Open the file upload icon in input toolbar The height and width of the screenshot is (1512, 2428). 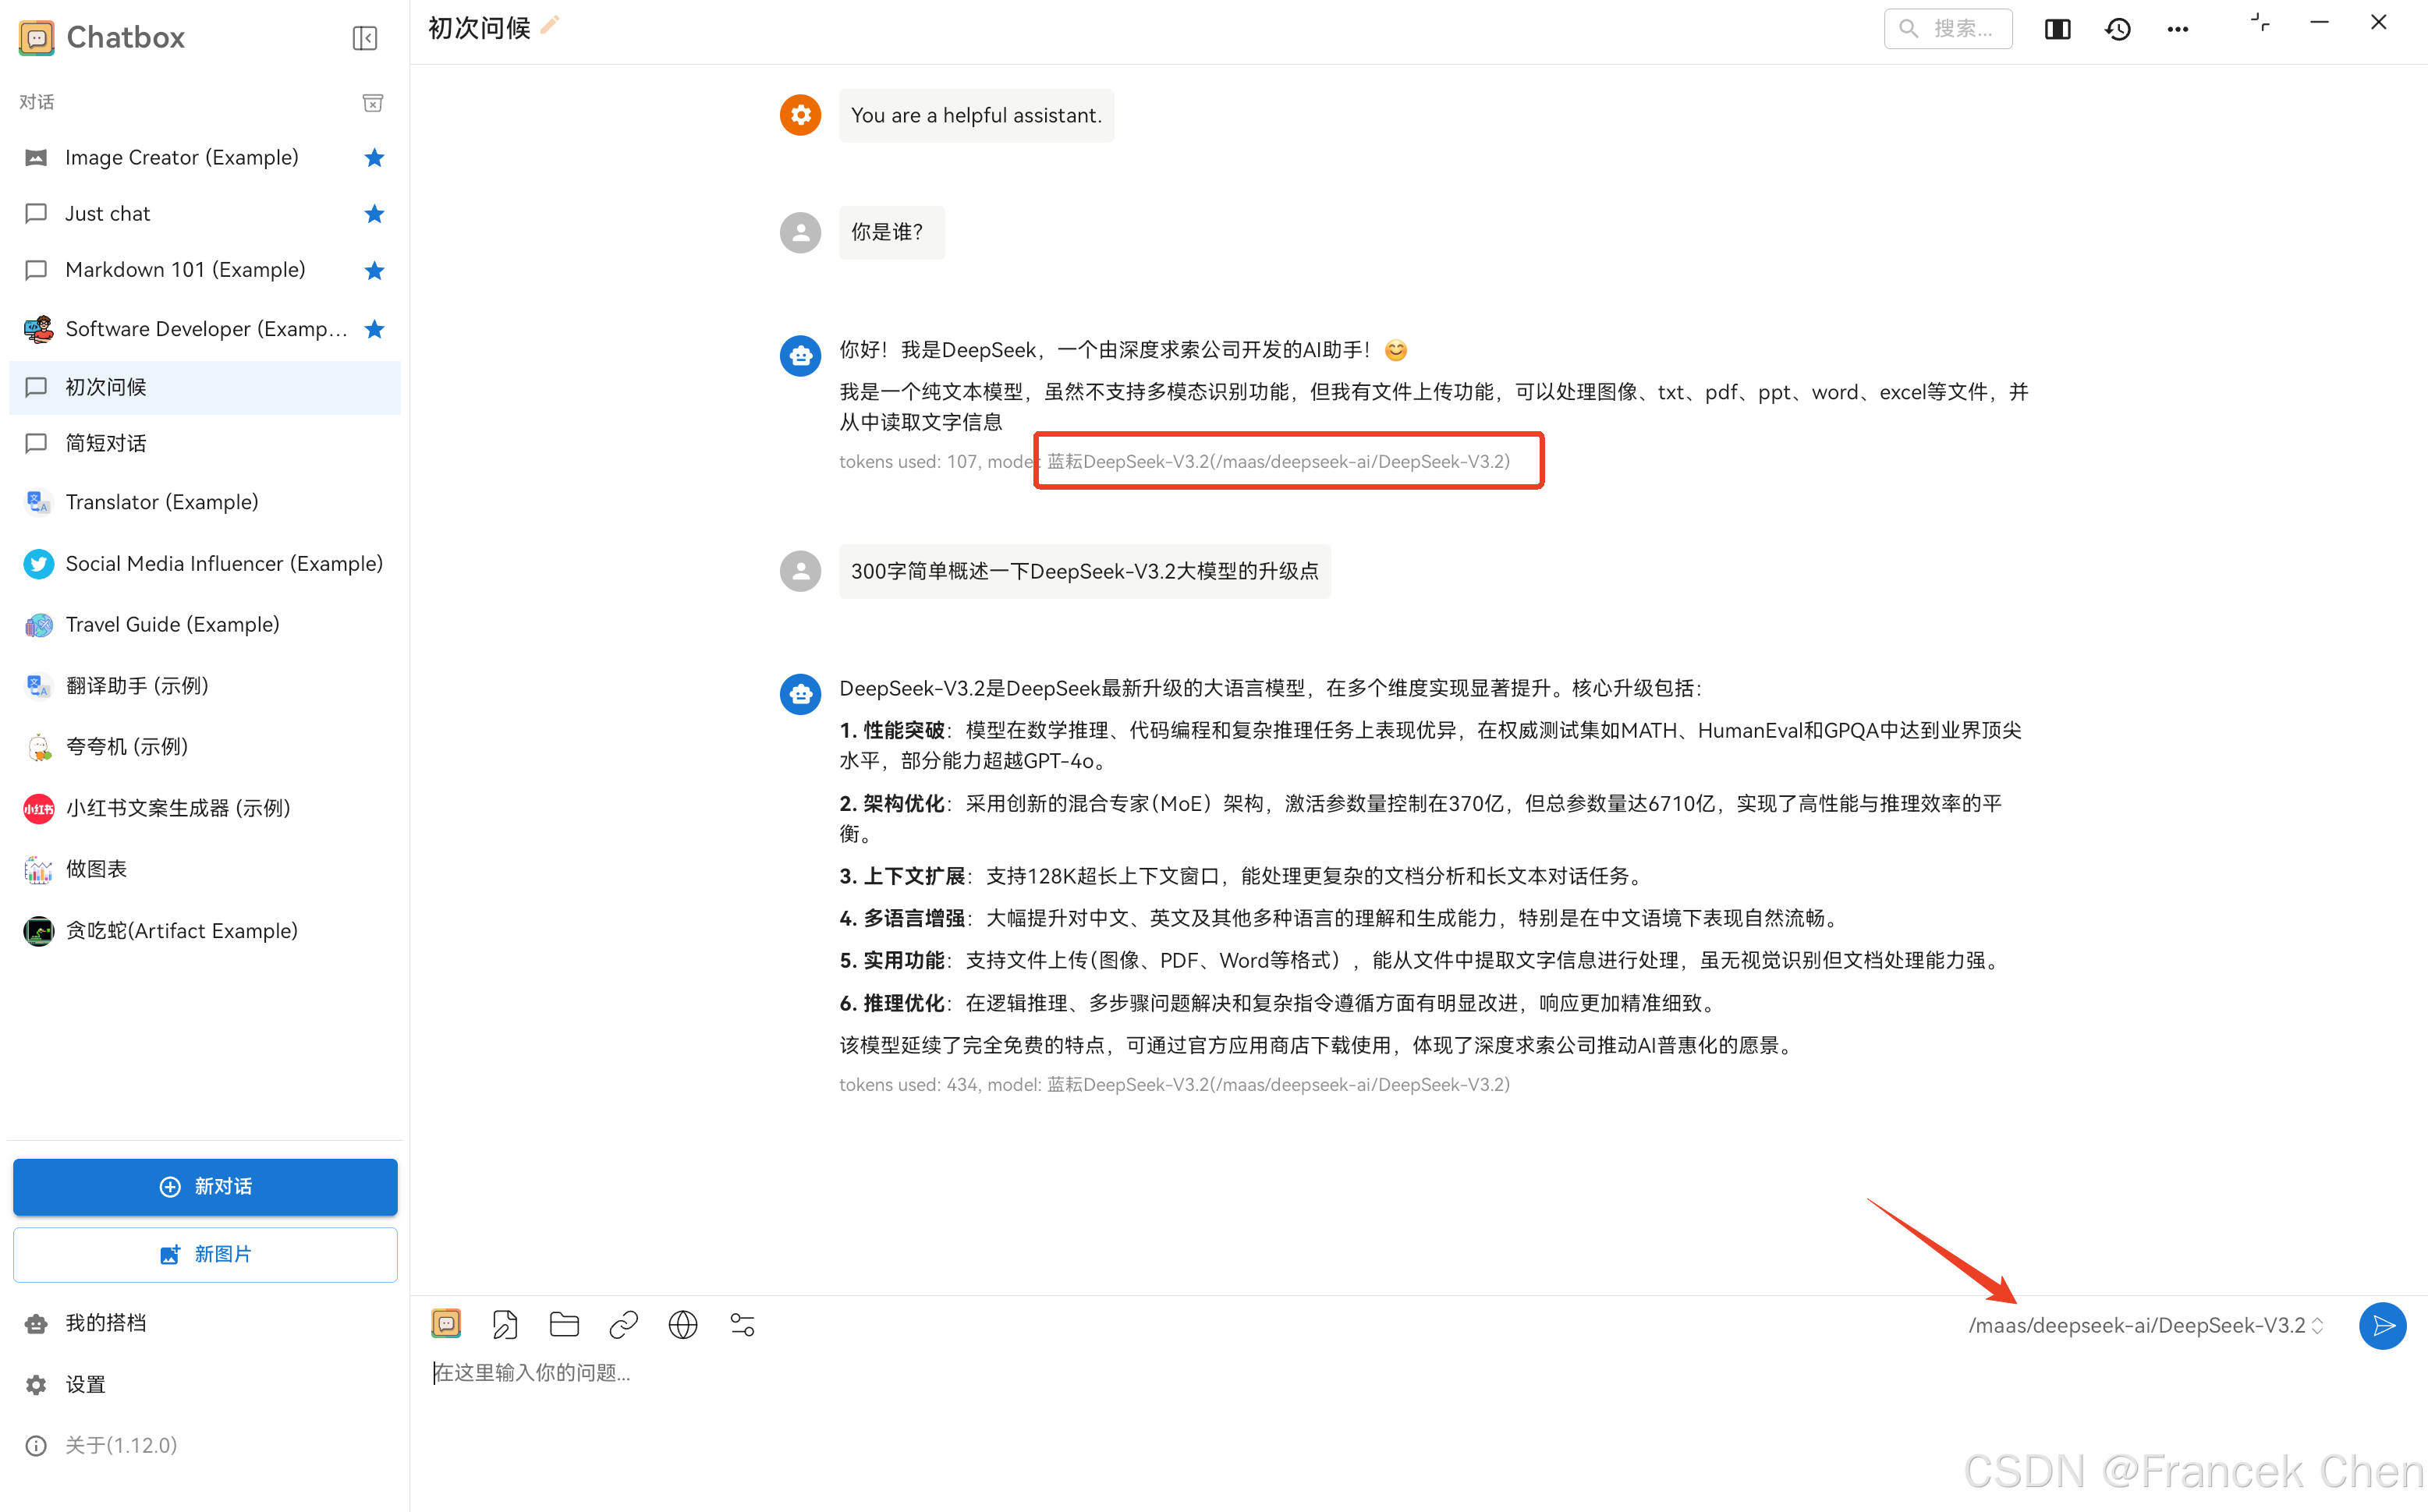(505, 1323)
